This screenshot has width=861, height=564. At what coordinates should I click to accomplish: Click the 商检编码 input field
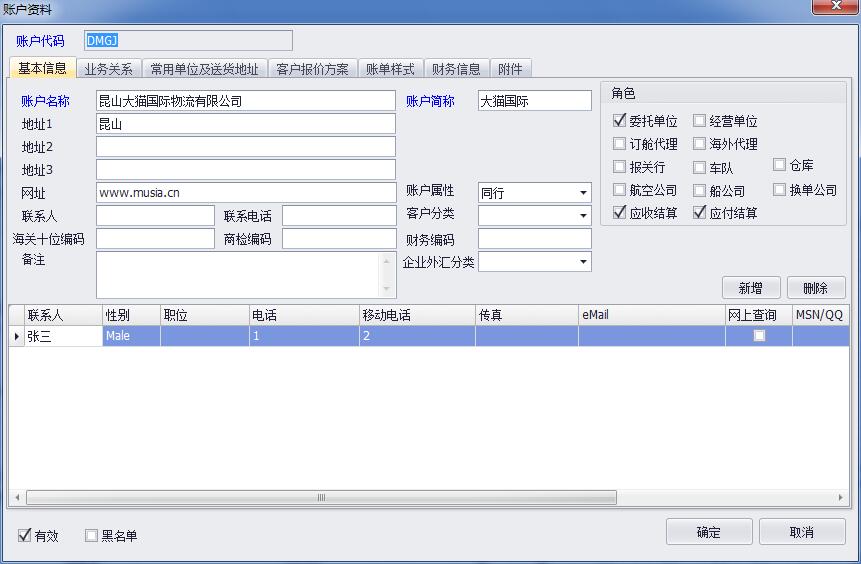[x=339, y=239]
